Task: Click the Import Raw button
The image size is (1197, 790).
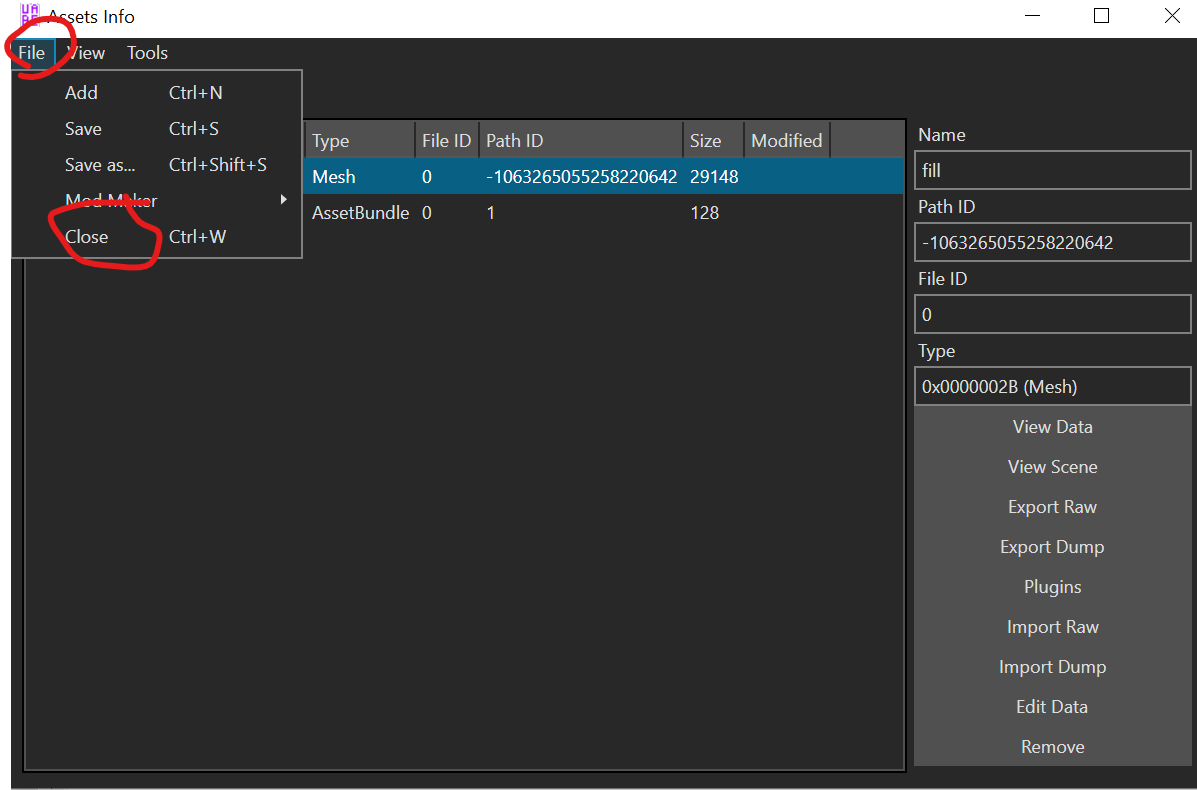Action: 1053,627
